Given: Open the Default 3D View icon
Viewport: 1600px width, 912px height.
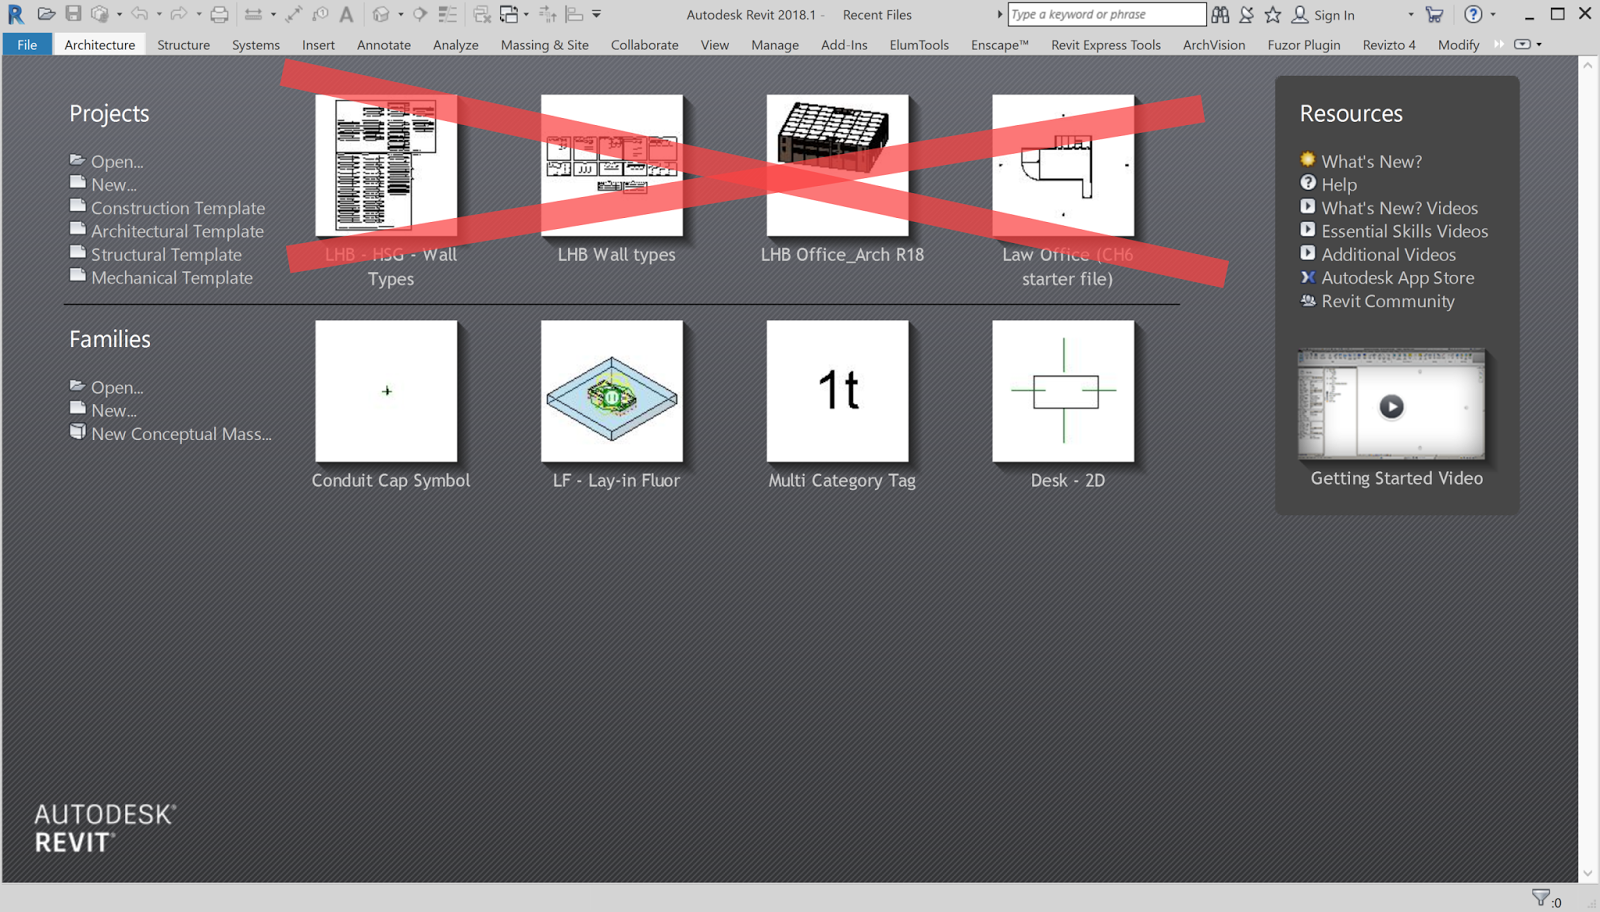Looking at the screenshot, I should (381, 14).
